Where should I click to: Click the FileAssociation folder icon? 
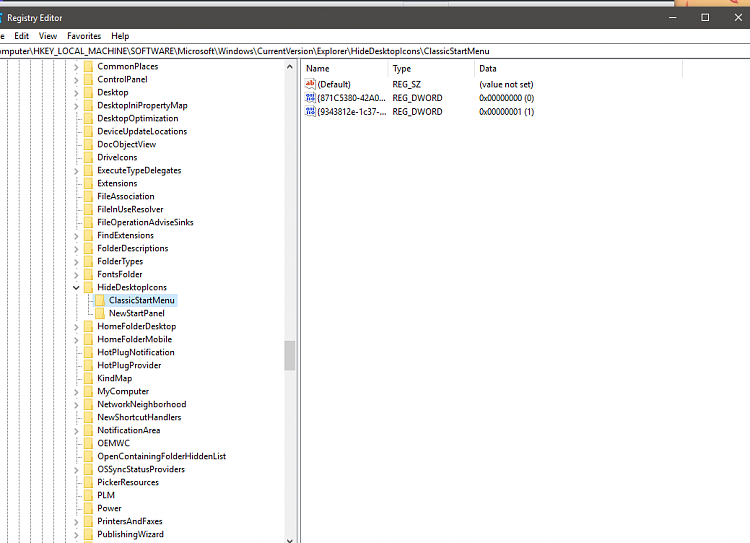[88, 196]
